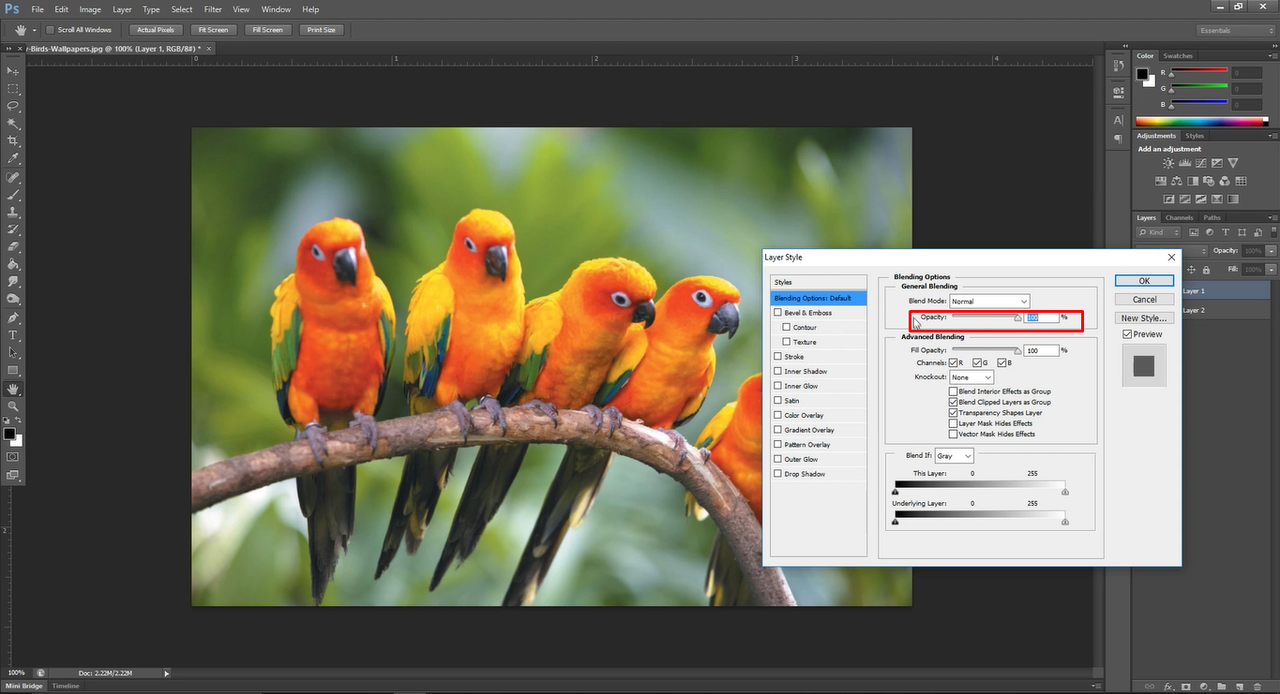Uncheck Transparency Shapes Layer
Viewport: 1280px width, 694px height.
click(953, 412)
